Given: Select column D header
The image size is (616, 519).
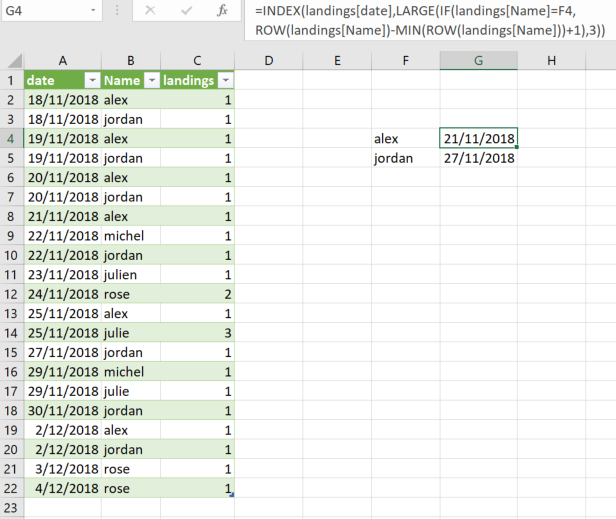Looking at the screenshot, I should pos(269,61).
